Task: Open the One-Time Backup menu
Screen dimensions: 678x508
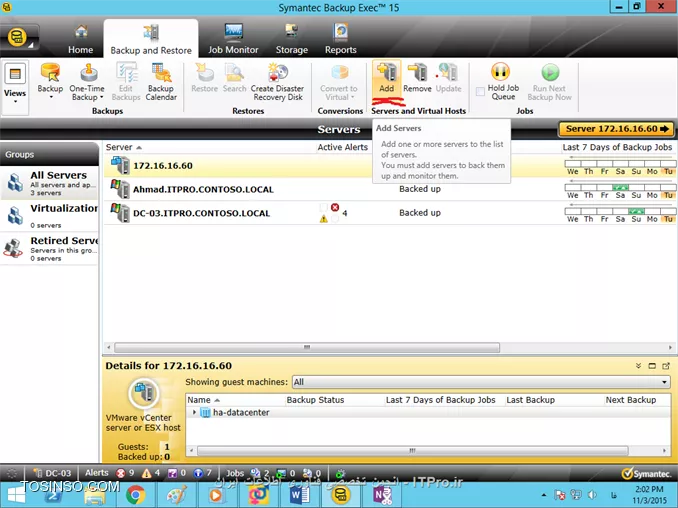Action: pyautogui.click(x=87, y=81)
